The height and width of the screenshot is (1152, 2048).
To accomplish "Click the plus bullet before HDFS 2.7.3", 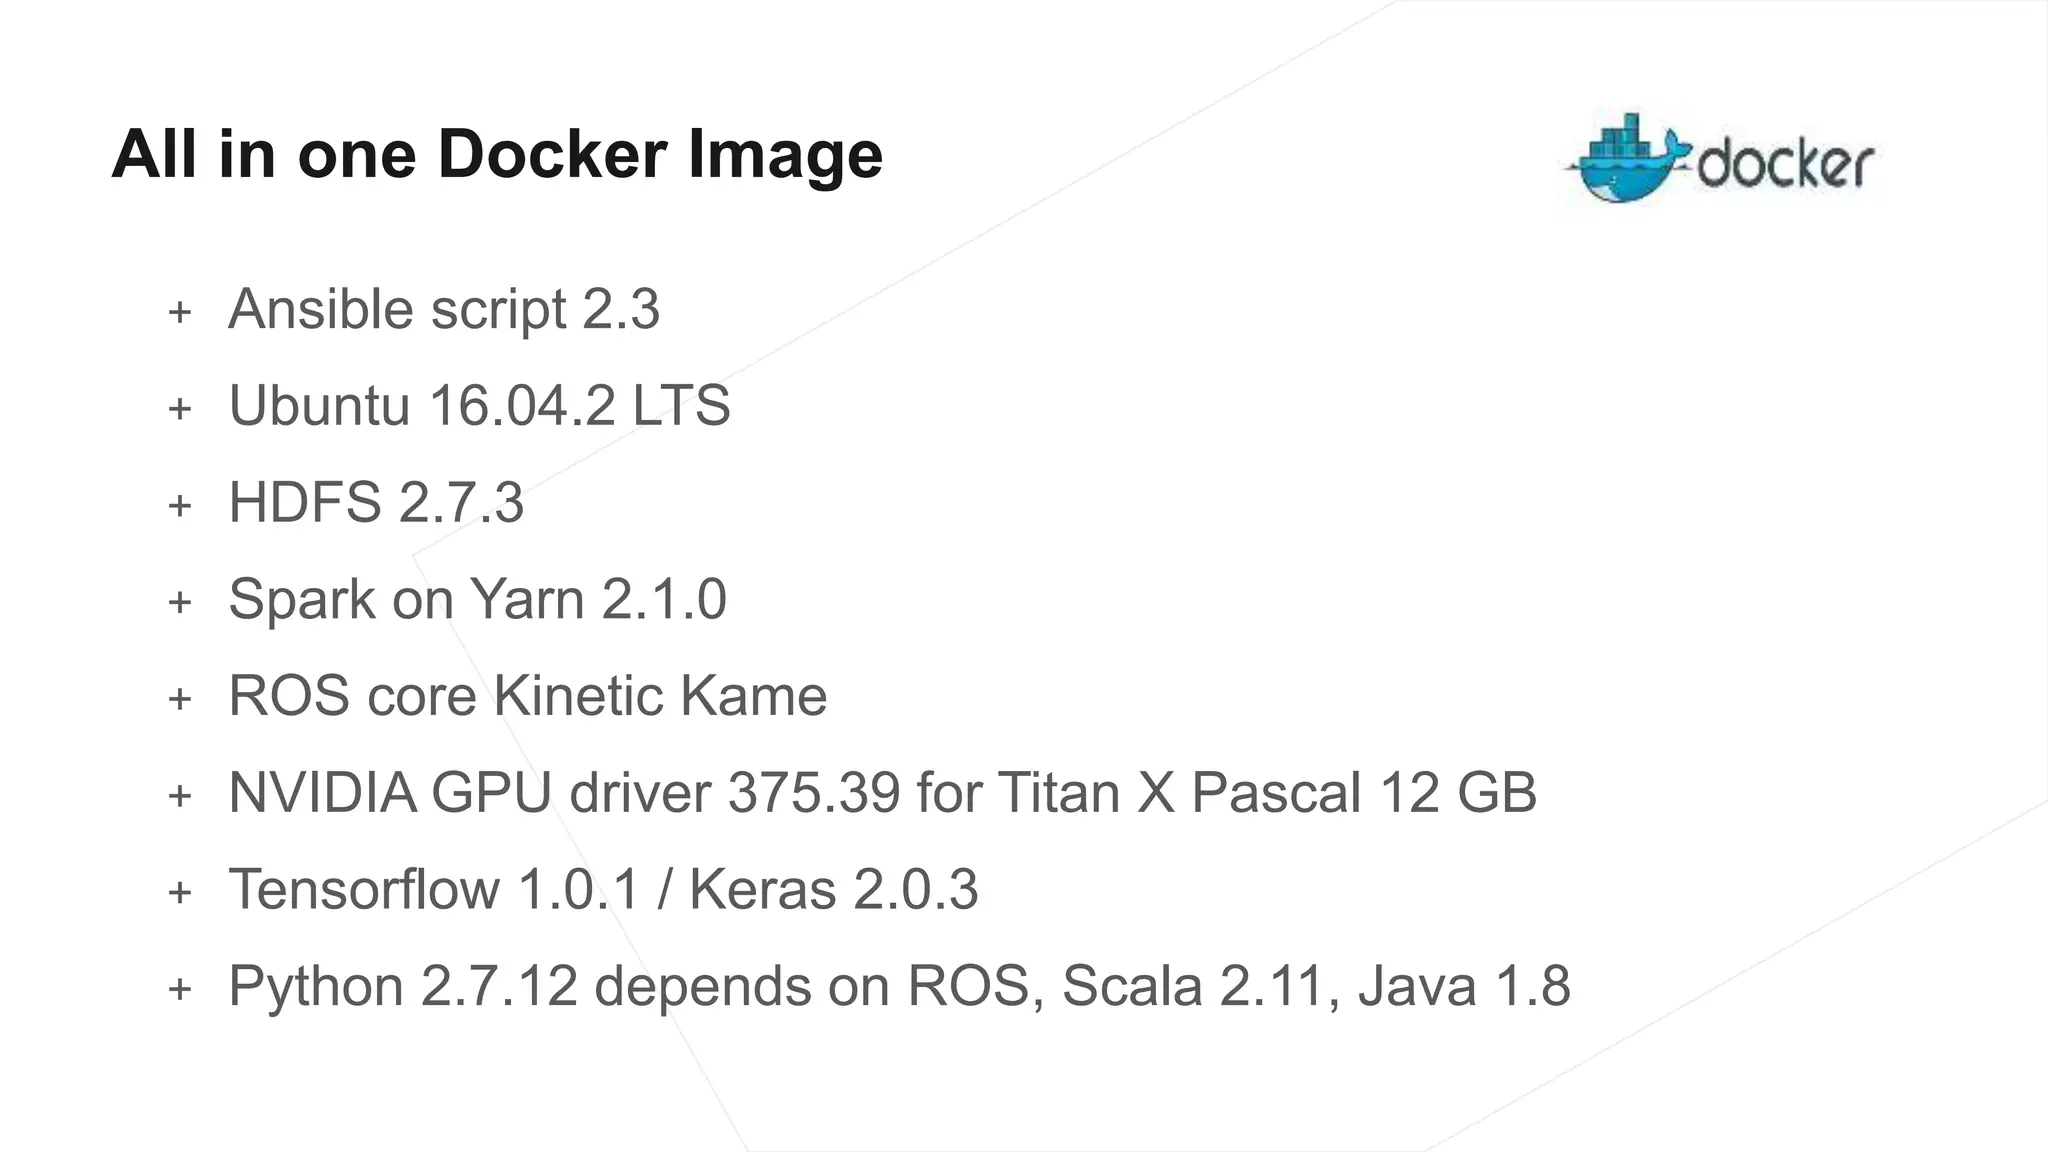I will click(180, 506).
